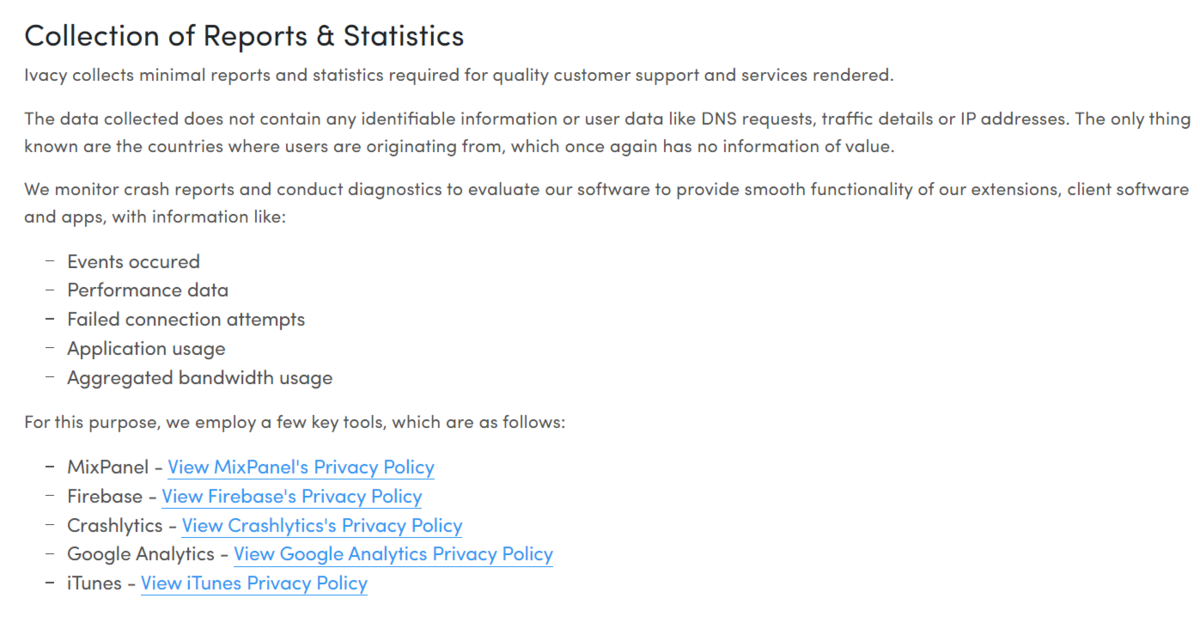This screenshot has width=1200, height=629.
Task: Click the Google Analytics label before its link
Action: coord(140,554)
